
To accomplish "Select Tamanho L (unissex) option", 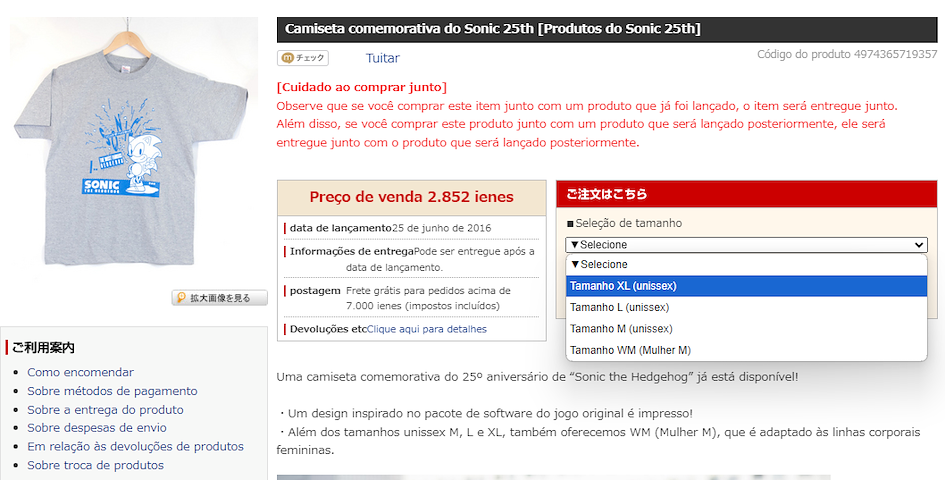I will pyautogui.click(x=746, y=307).
